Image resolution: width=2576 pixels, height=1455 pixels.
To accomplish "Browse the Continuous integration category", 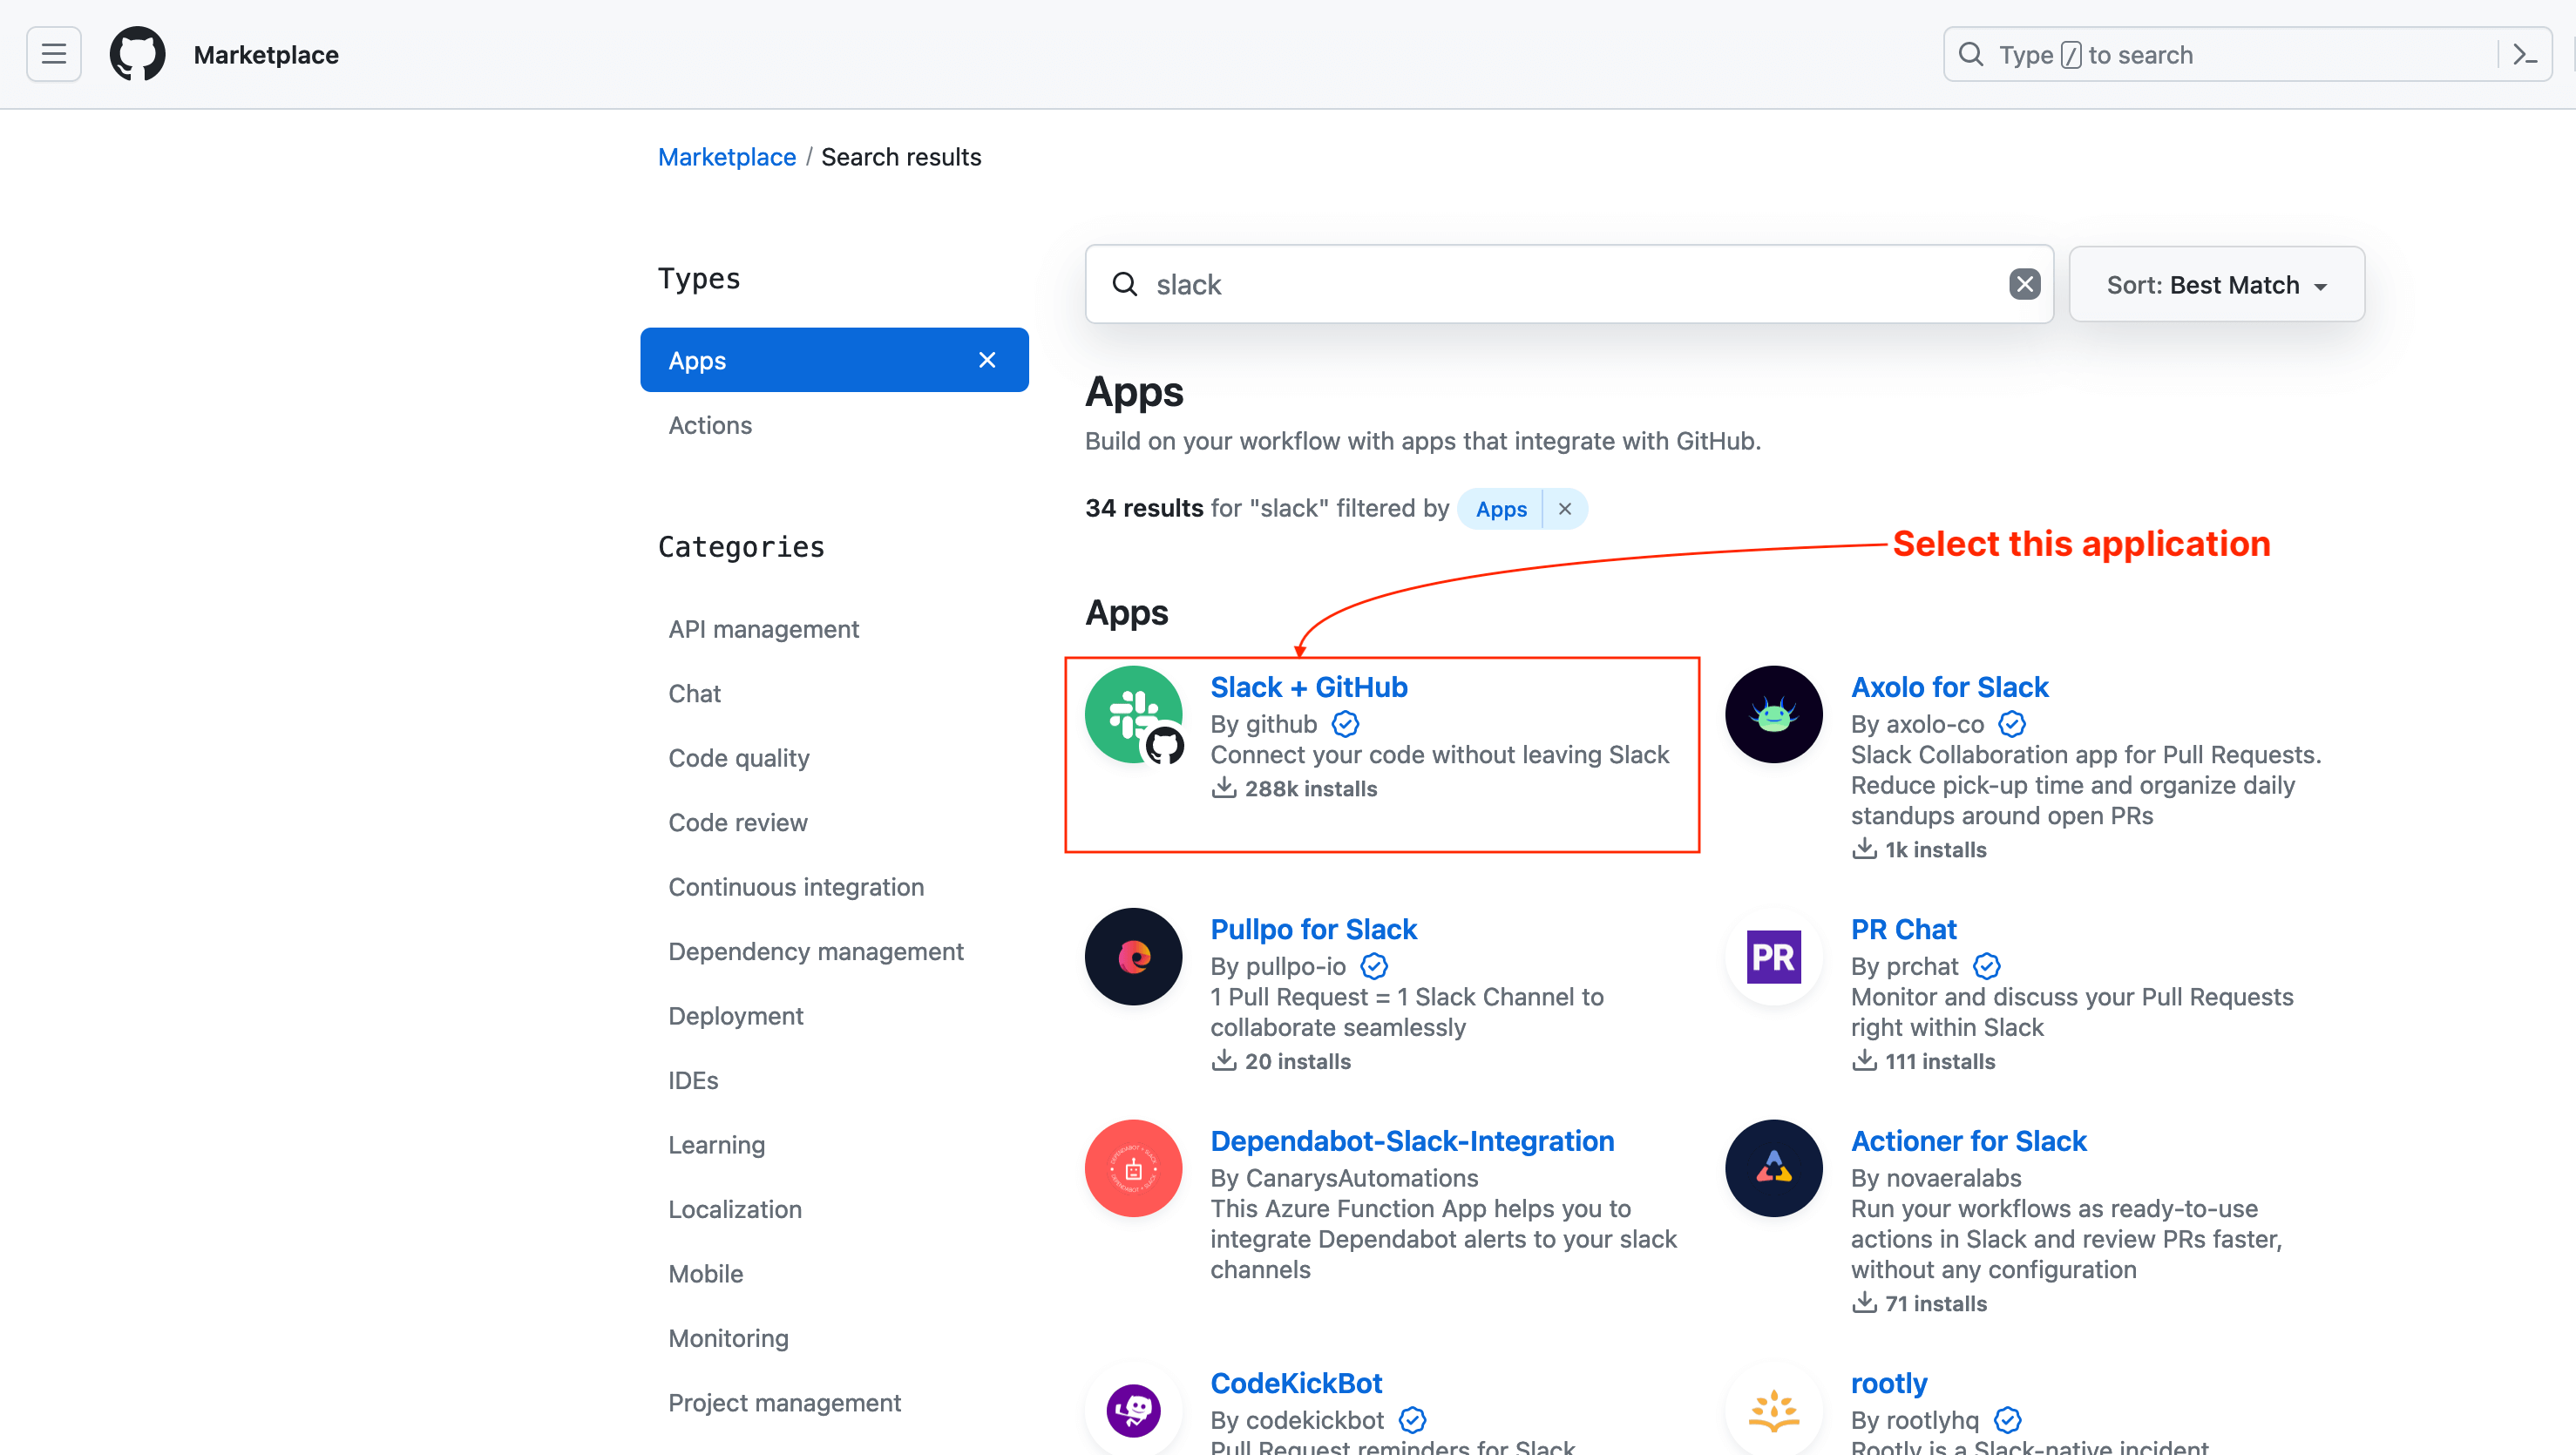I will pos(796,886).
